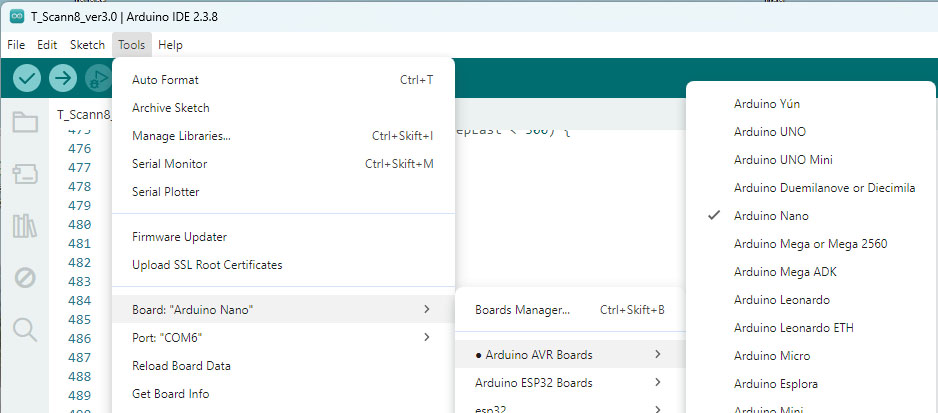
Task: Open the Sketch menu
Action: 87,45
